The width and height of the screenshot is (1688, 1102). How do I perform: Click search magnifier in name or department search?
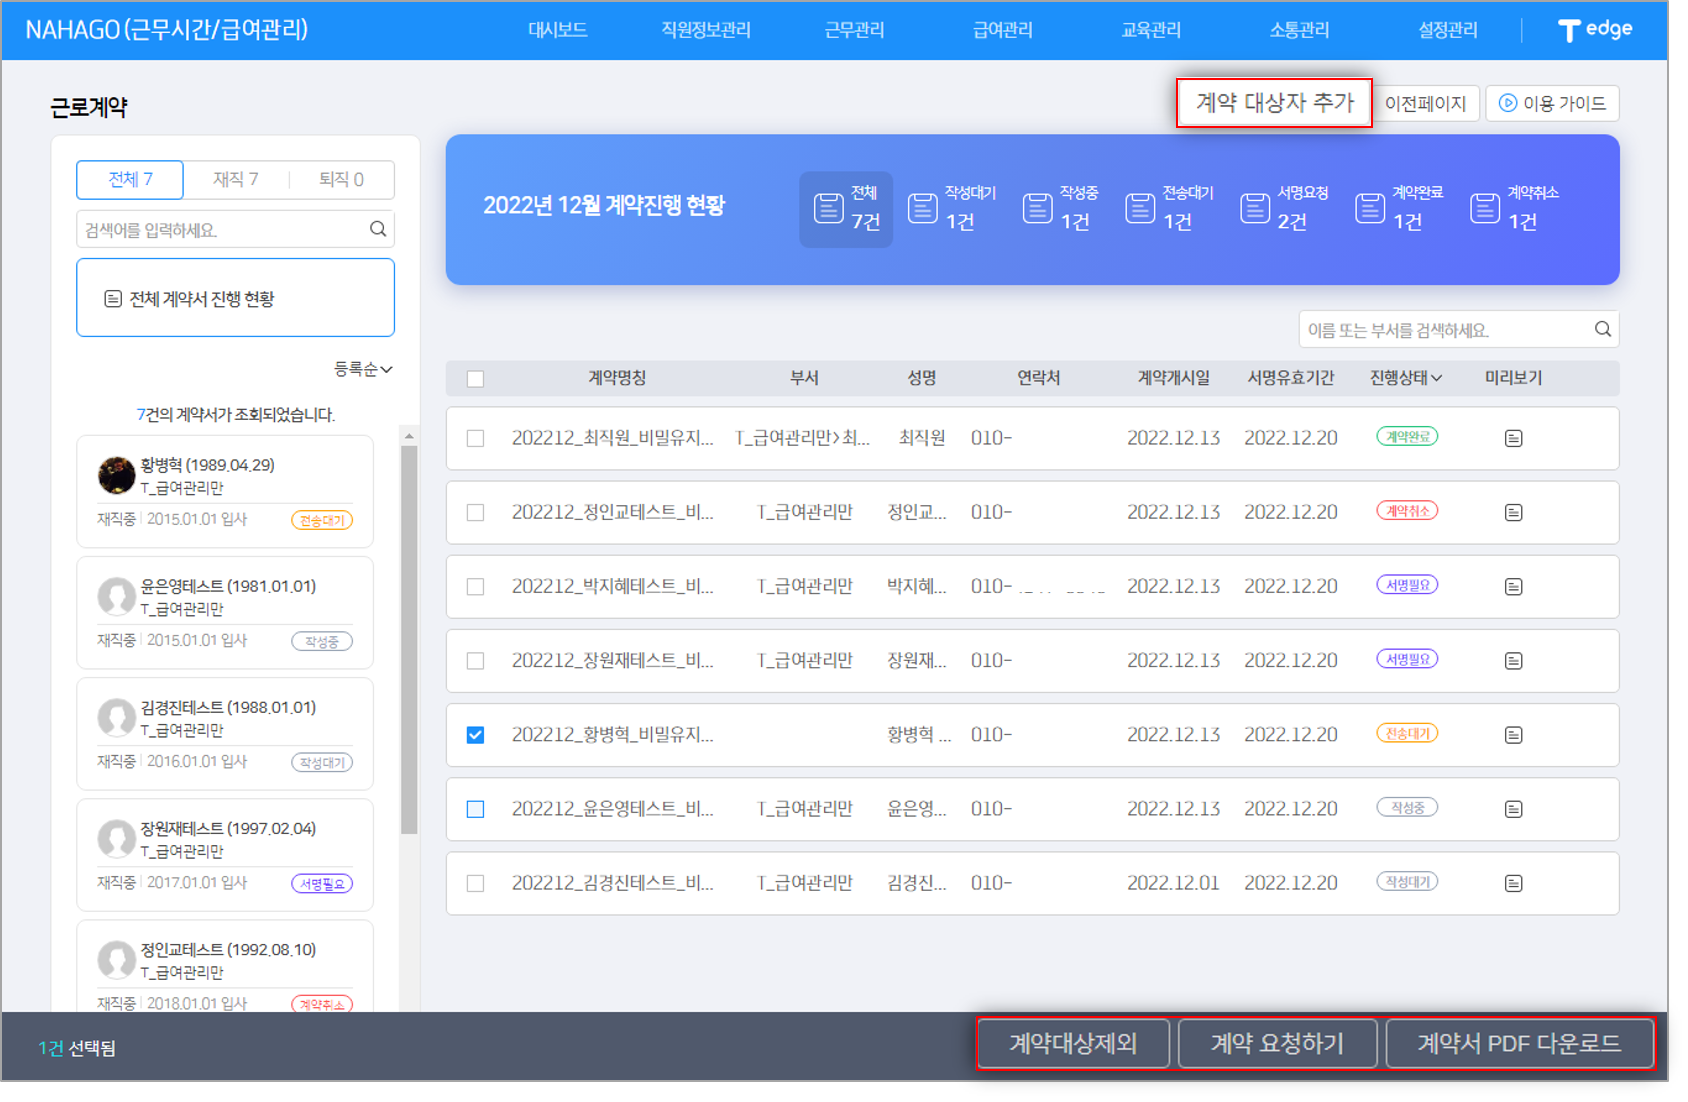click(x=1602, y=329)
